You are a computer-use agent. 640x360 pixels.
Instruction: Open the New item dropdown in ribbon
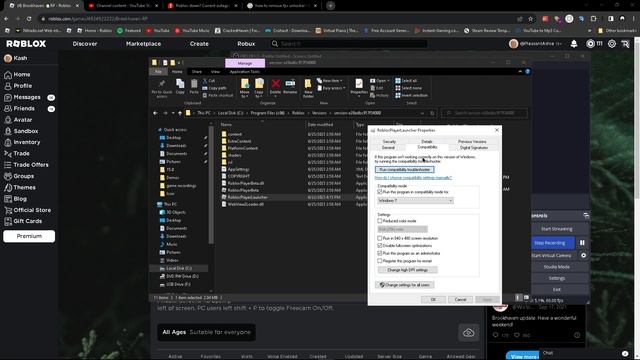(330, 81)
